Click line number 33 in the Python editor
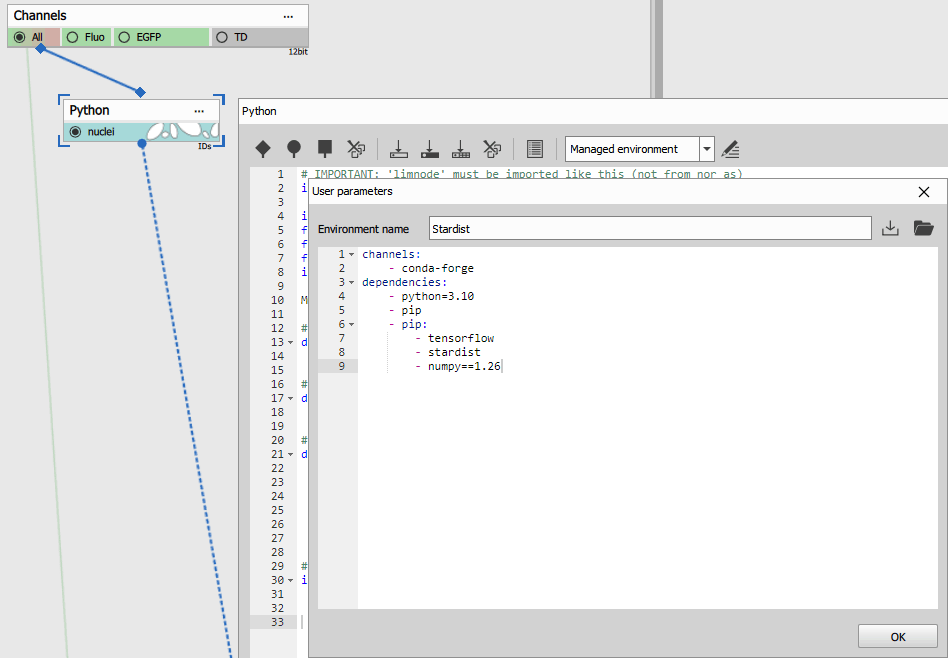 point(278,622)
